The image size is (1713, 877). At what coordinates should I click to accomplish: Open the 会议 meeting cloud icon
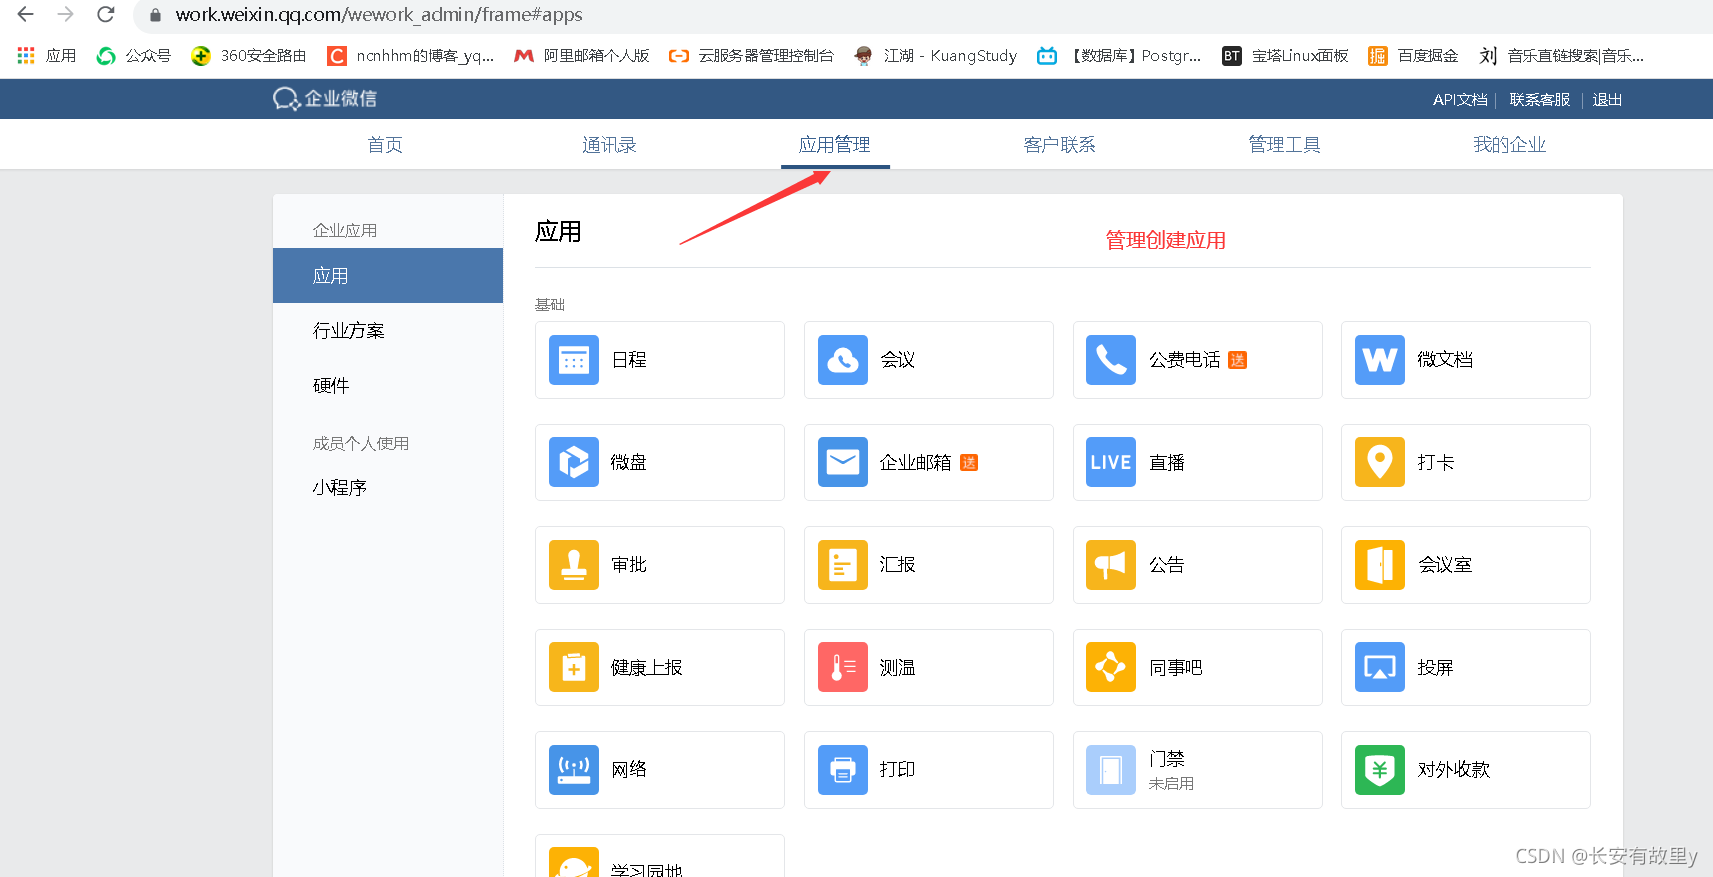(843, 360)
